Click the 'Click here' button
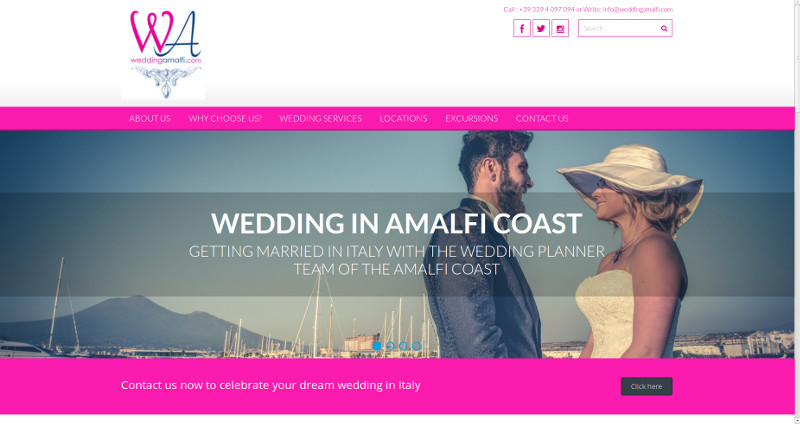 (x=646, y=386)
